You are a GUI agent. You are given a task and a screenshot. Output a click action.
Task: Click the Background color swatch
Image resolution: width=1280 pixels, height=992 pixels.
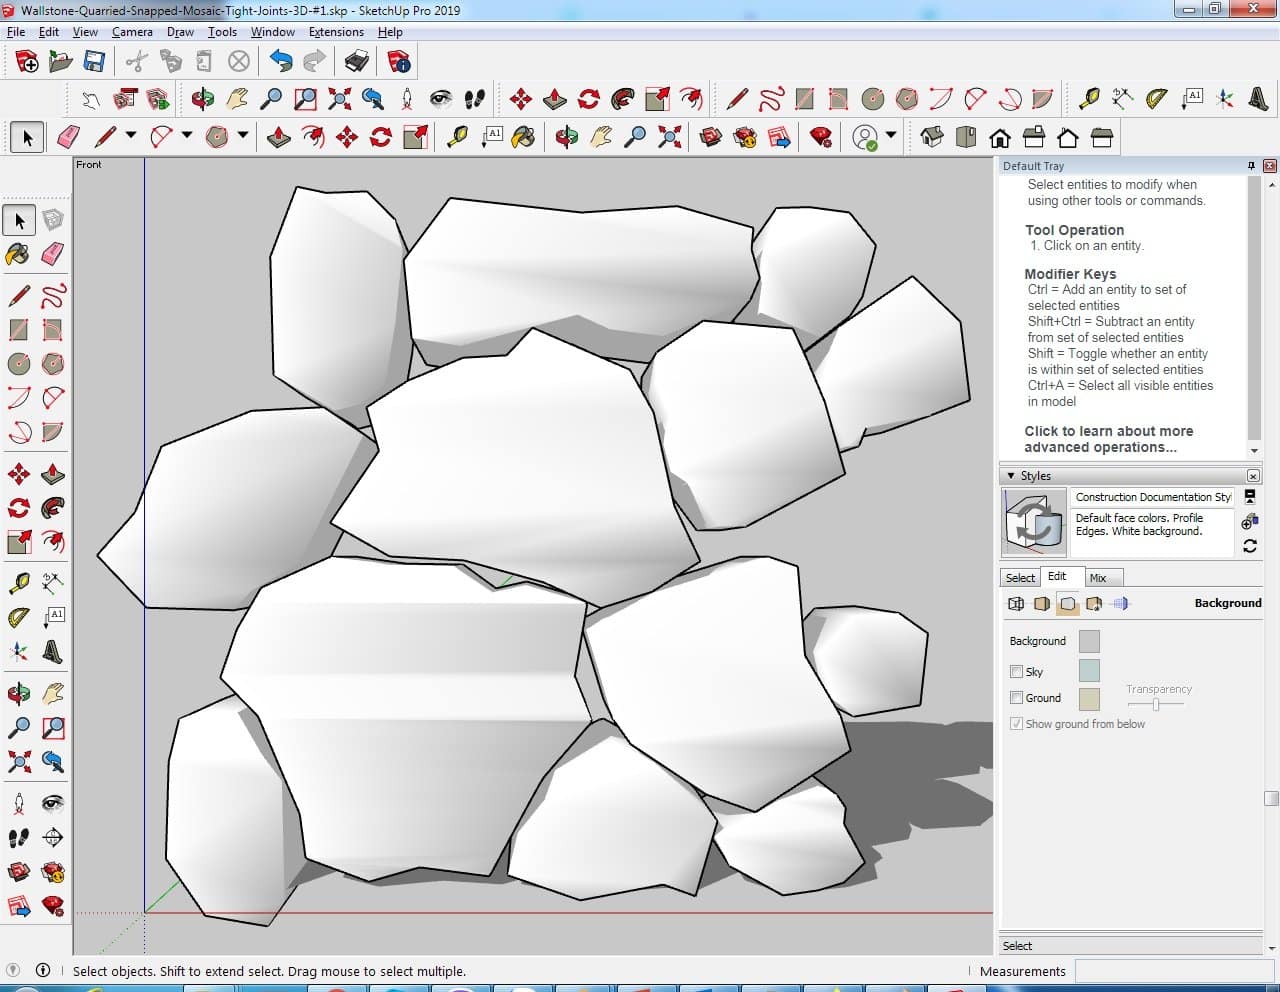[1089, 641]
